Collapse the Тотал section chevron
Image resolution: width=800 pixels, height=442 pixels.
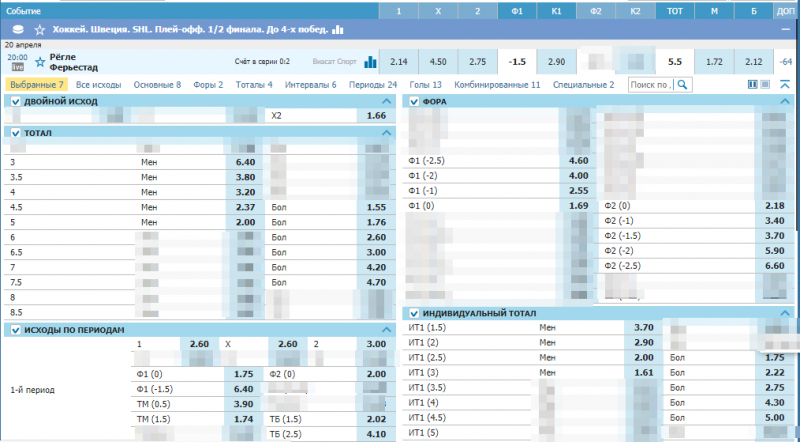pyautogui.click(x=387, y=132)
